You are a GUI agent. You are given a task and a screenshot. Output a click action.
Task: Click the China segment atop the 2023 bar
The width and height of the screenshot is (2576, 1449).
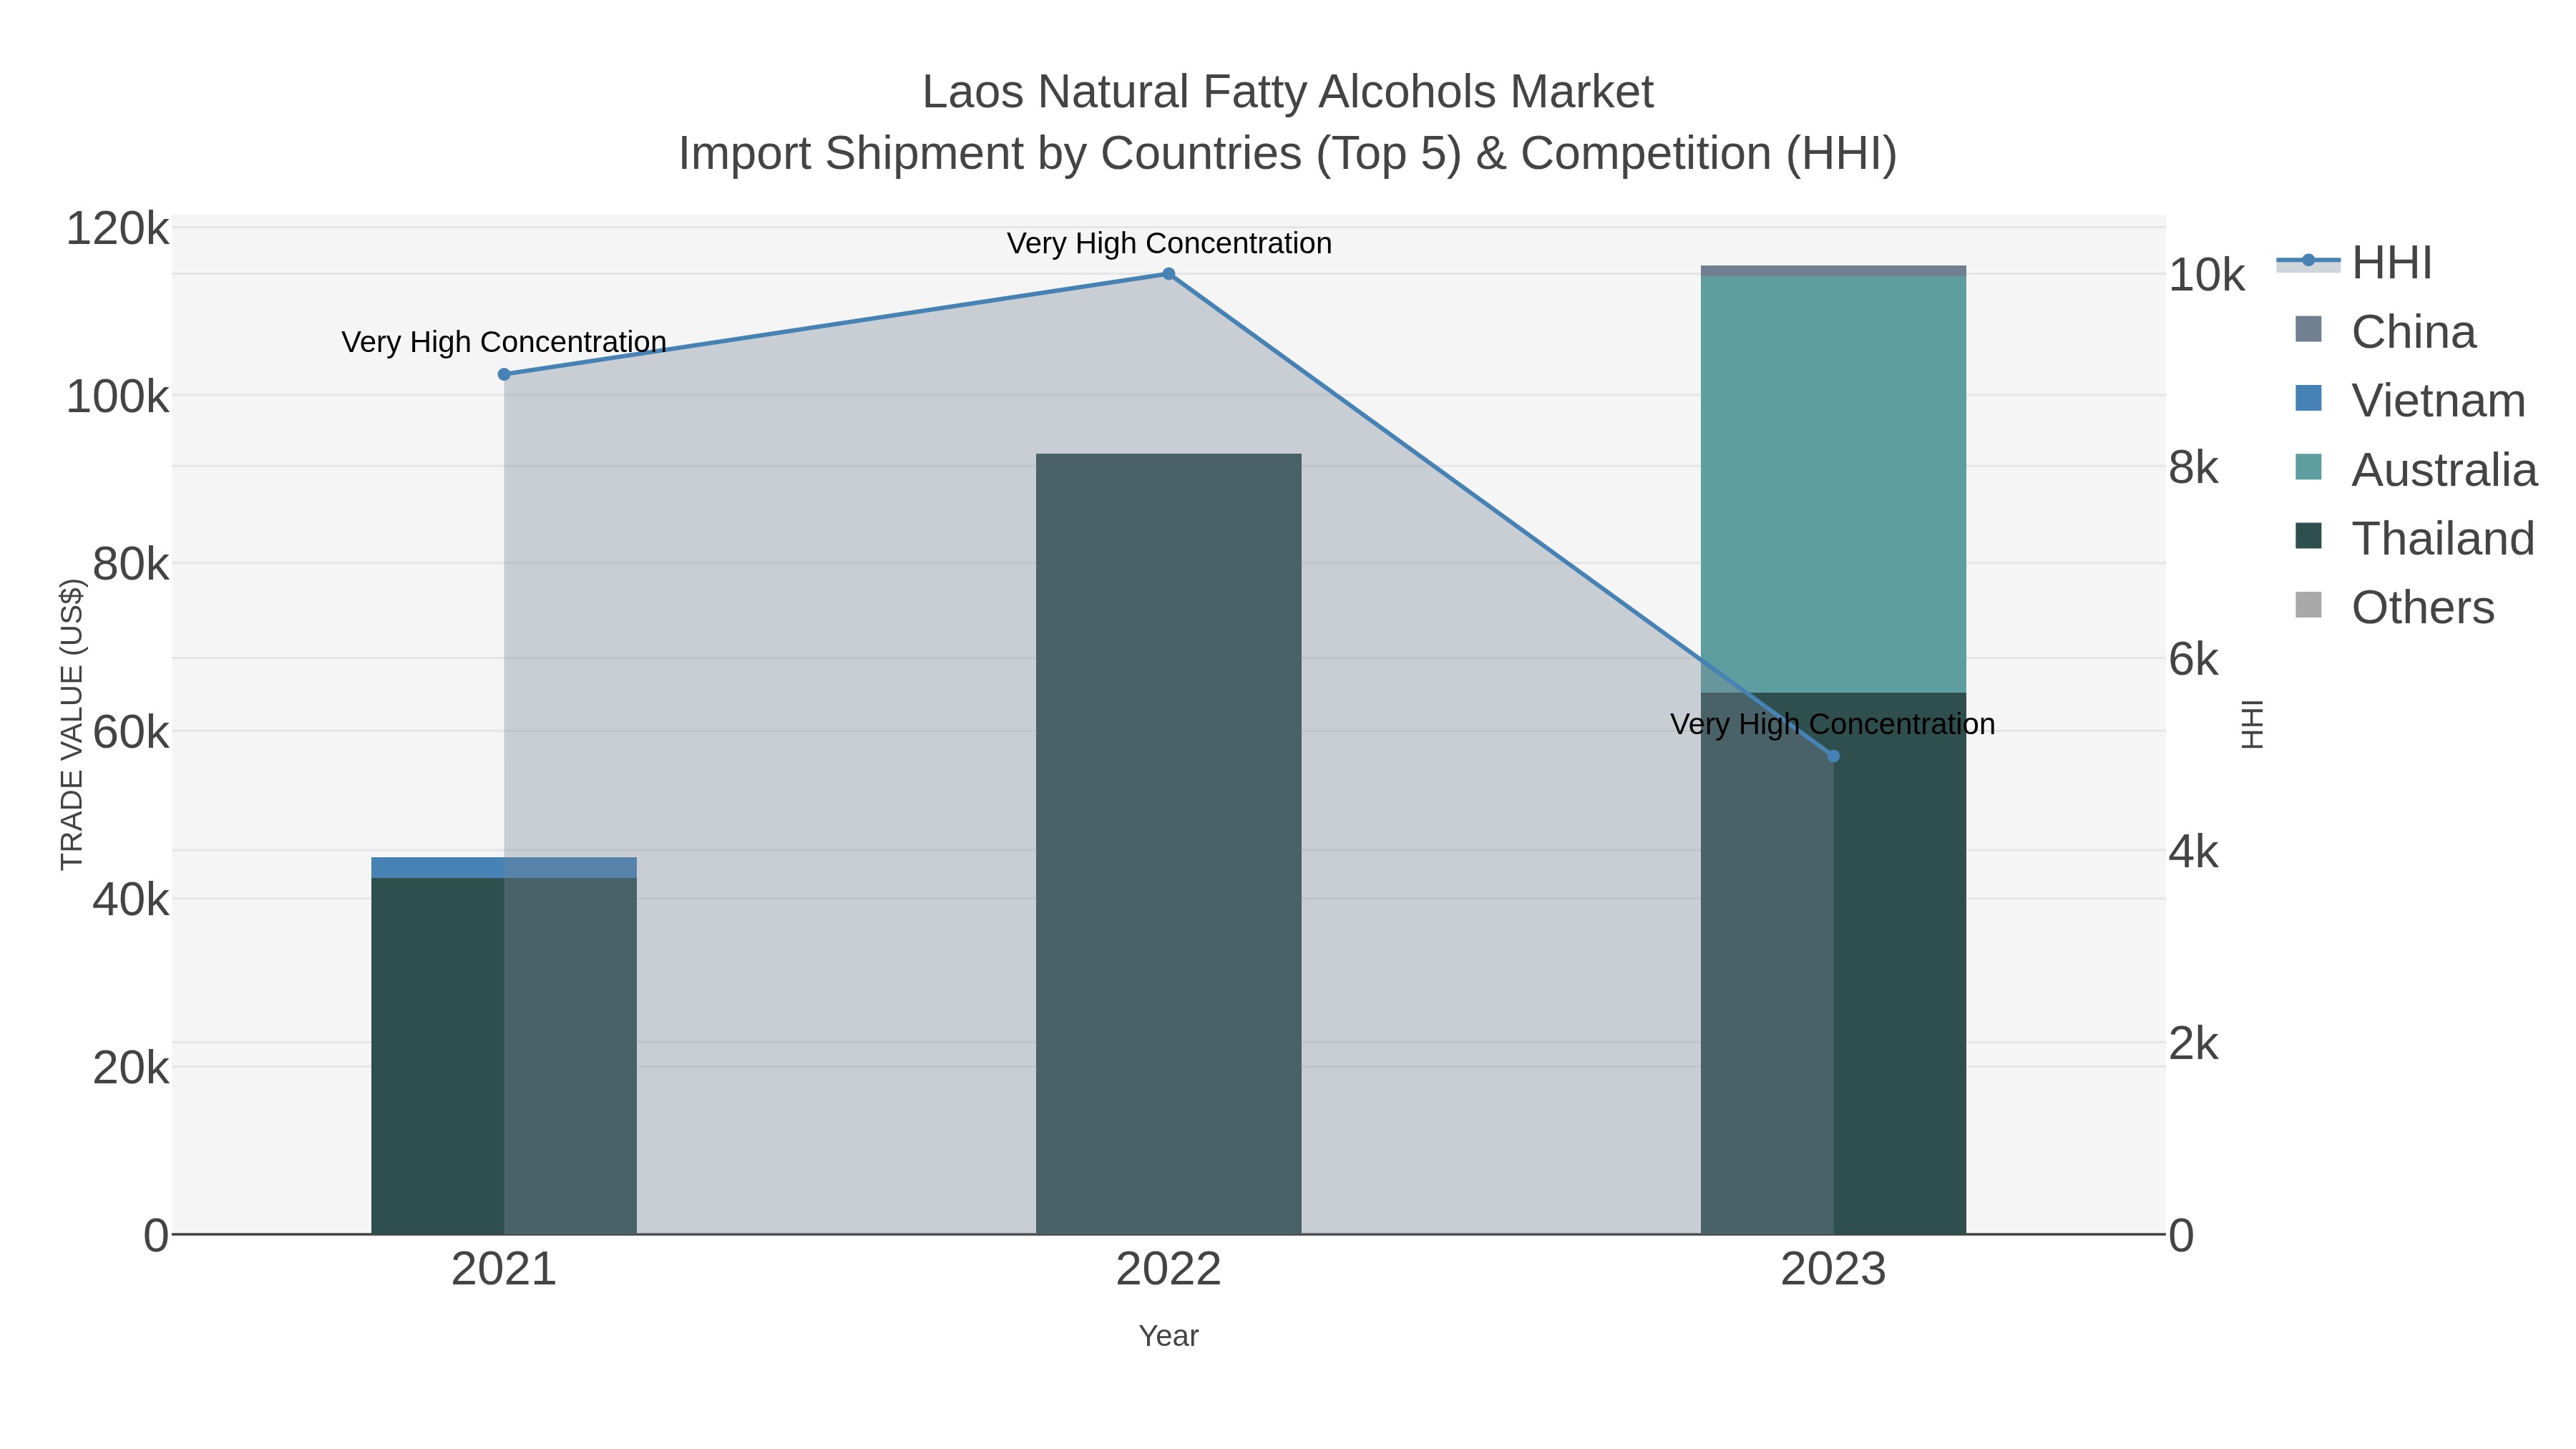(1833, 271)
